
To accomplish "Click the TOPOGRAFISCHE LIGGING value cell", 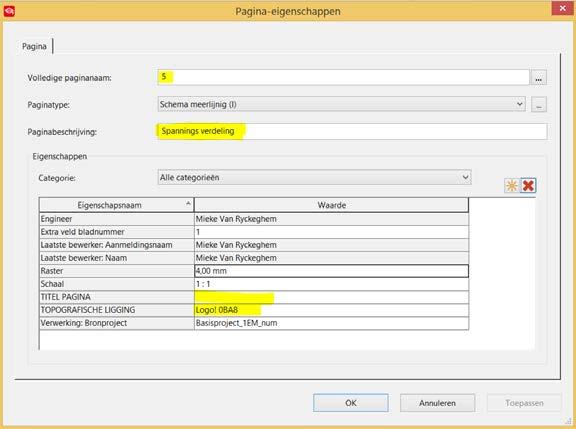I will (331, 310).
